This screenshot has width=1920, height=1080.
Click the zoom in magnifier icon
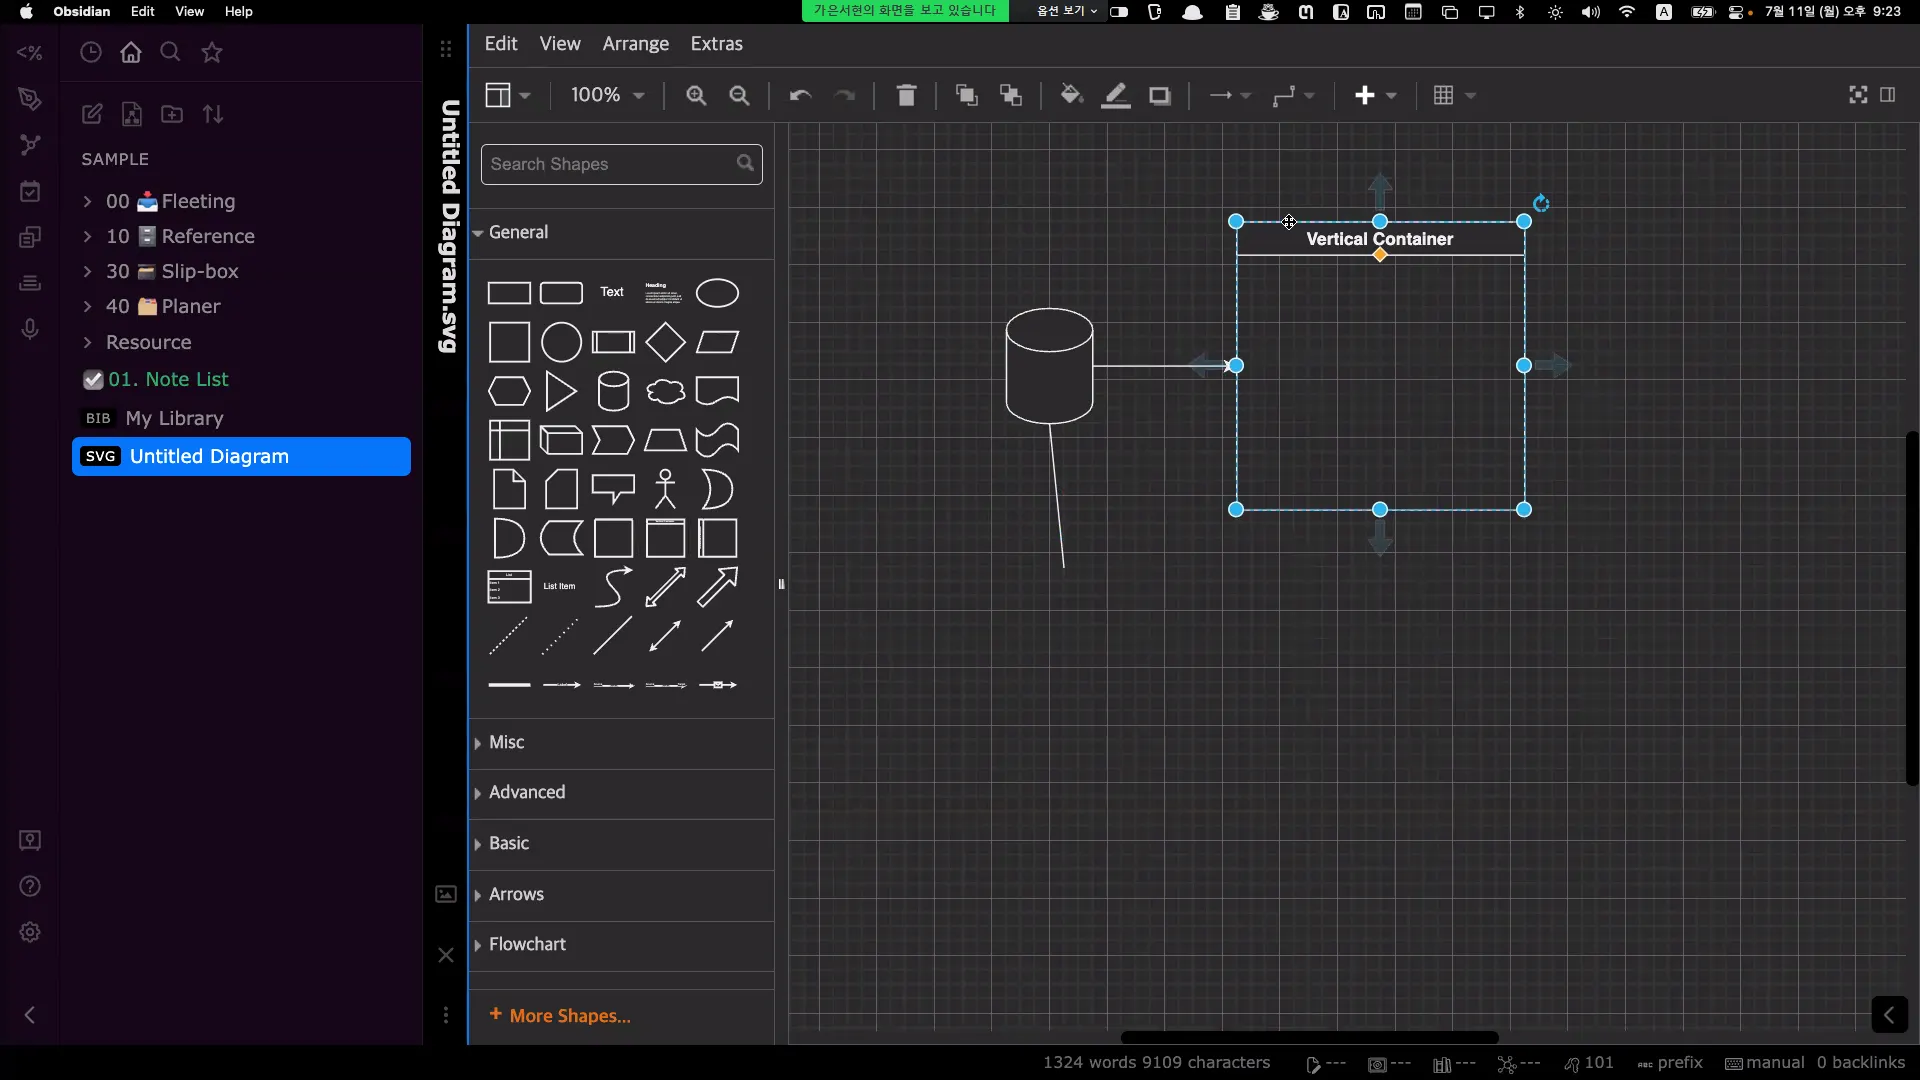696,95
